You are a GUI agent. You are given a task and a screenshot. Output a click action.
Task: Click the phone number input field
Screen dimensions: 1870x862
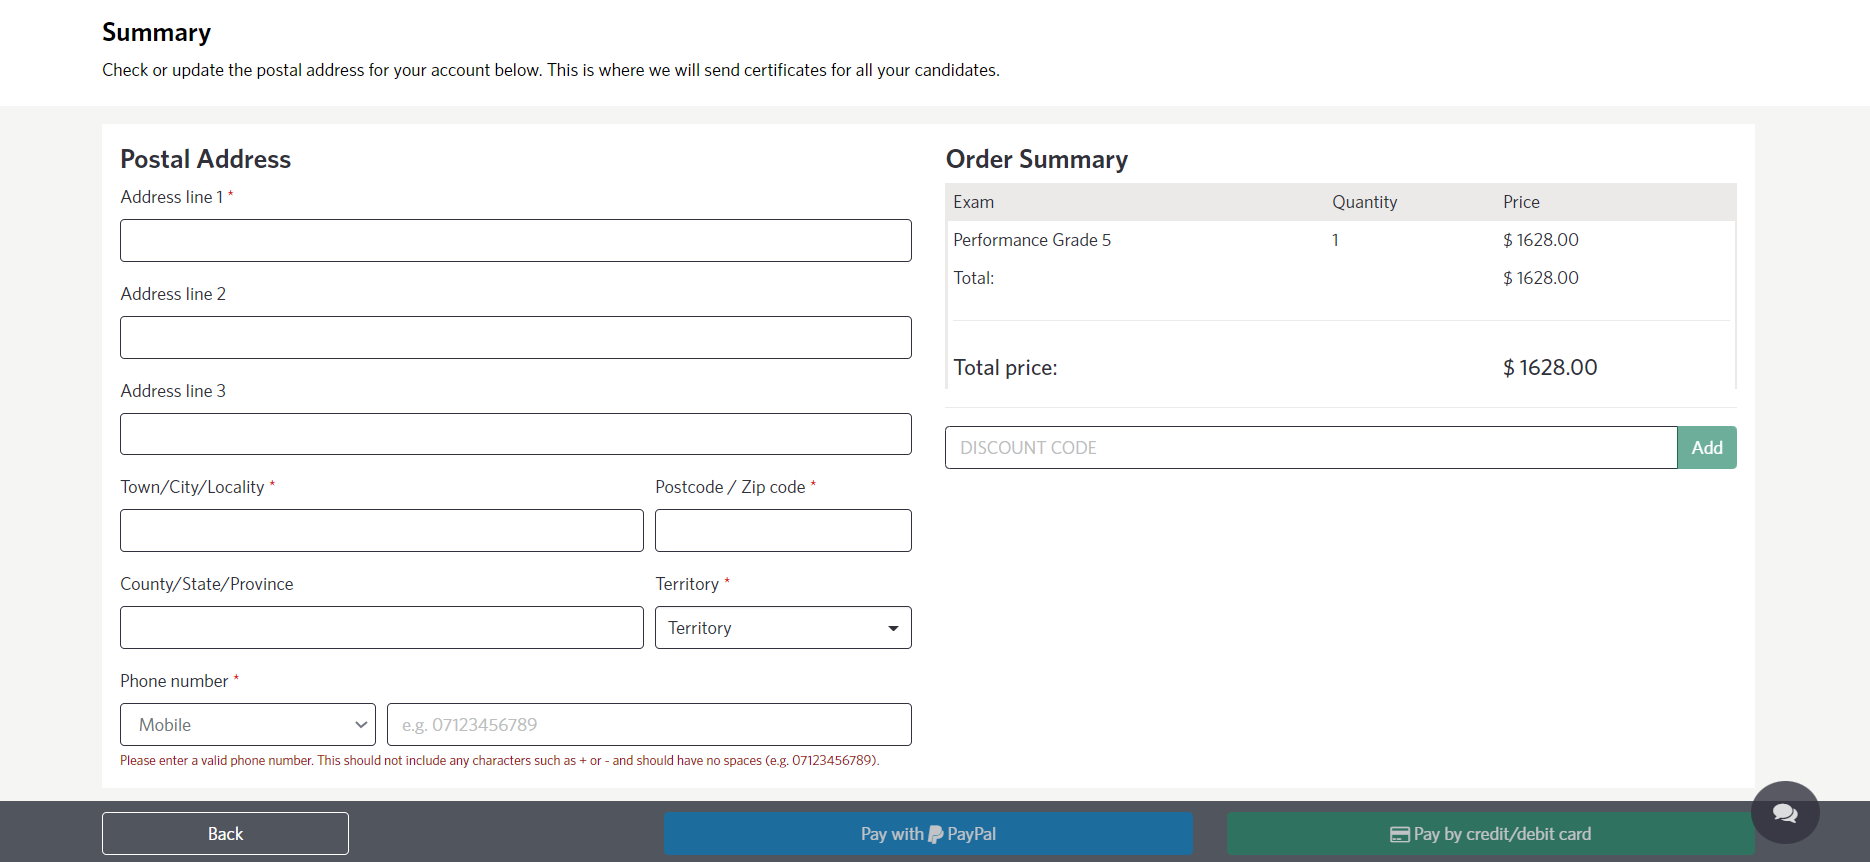(x=648, y=725)
